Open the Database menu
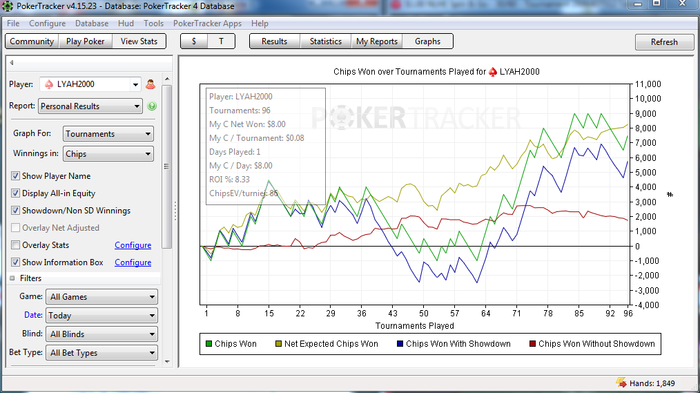This screenshot has height=393, width=700. tap(92, 23)
